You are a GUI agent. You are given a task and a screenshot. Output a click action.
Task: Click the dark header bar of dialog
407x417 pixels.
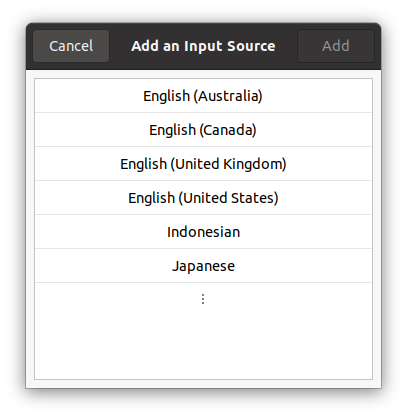287,46
